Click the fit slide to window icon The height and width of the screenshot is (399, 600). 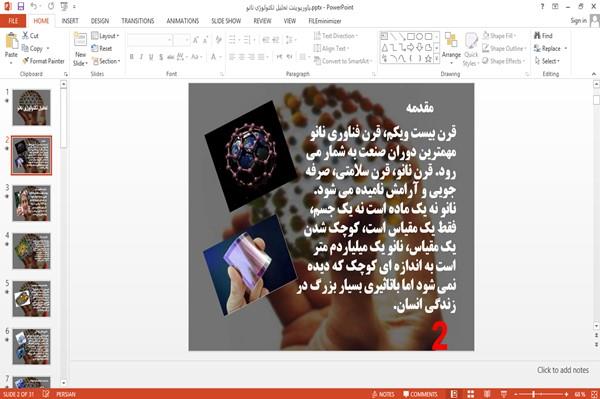click(x=594, y=394)
